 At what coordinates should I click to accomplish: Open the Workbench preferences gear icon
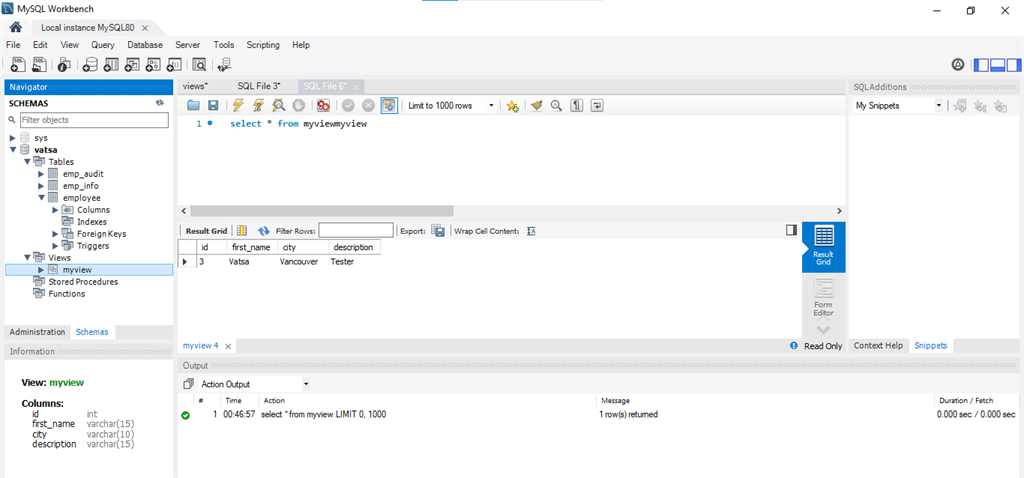(957, 65)
